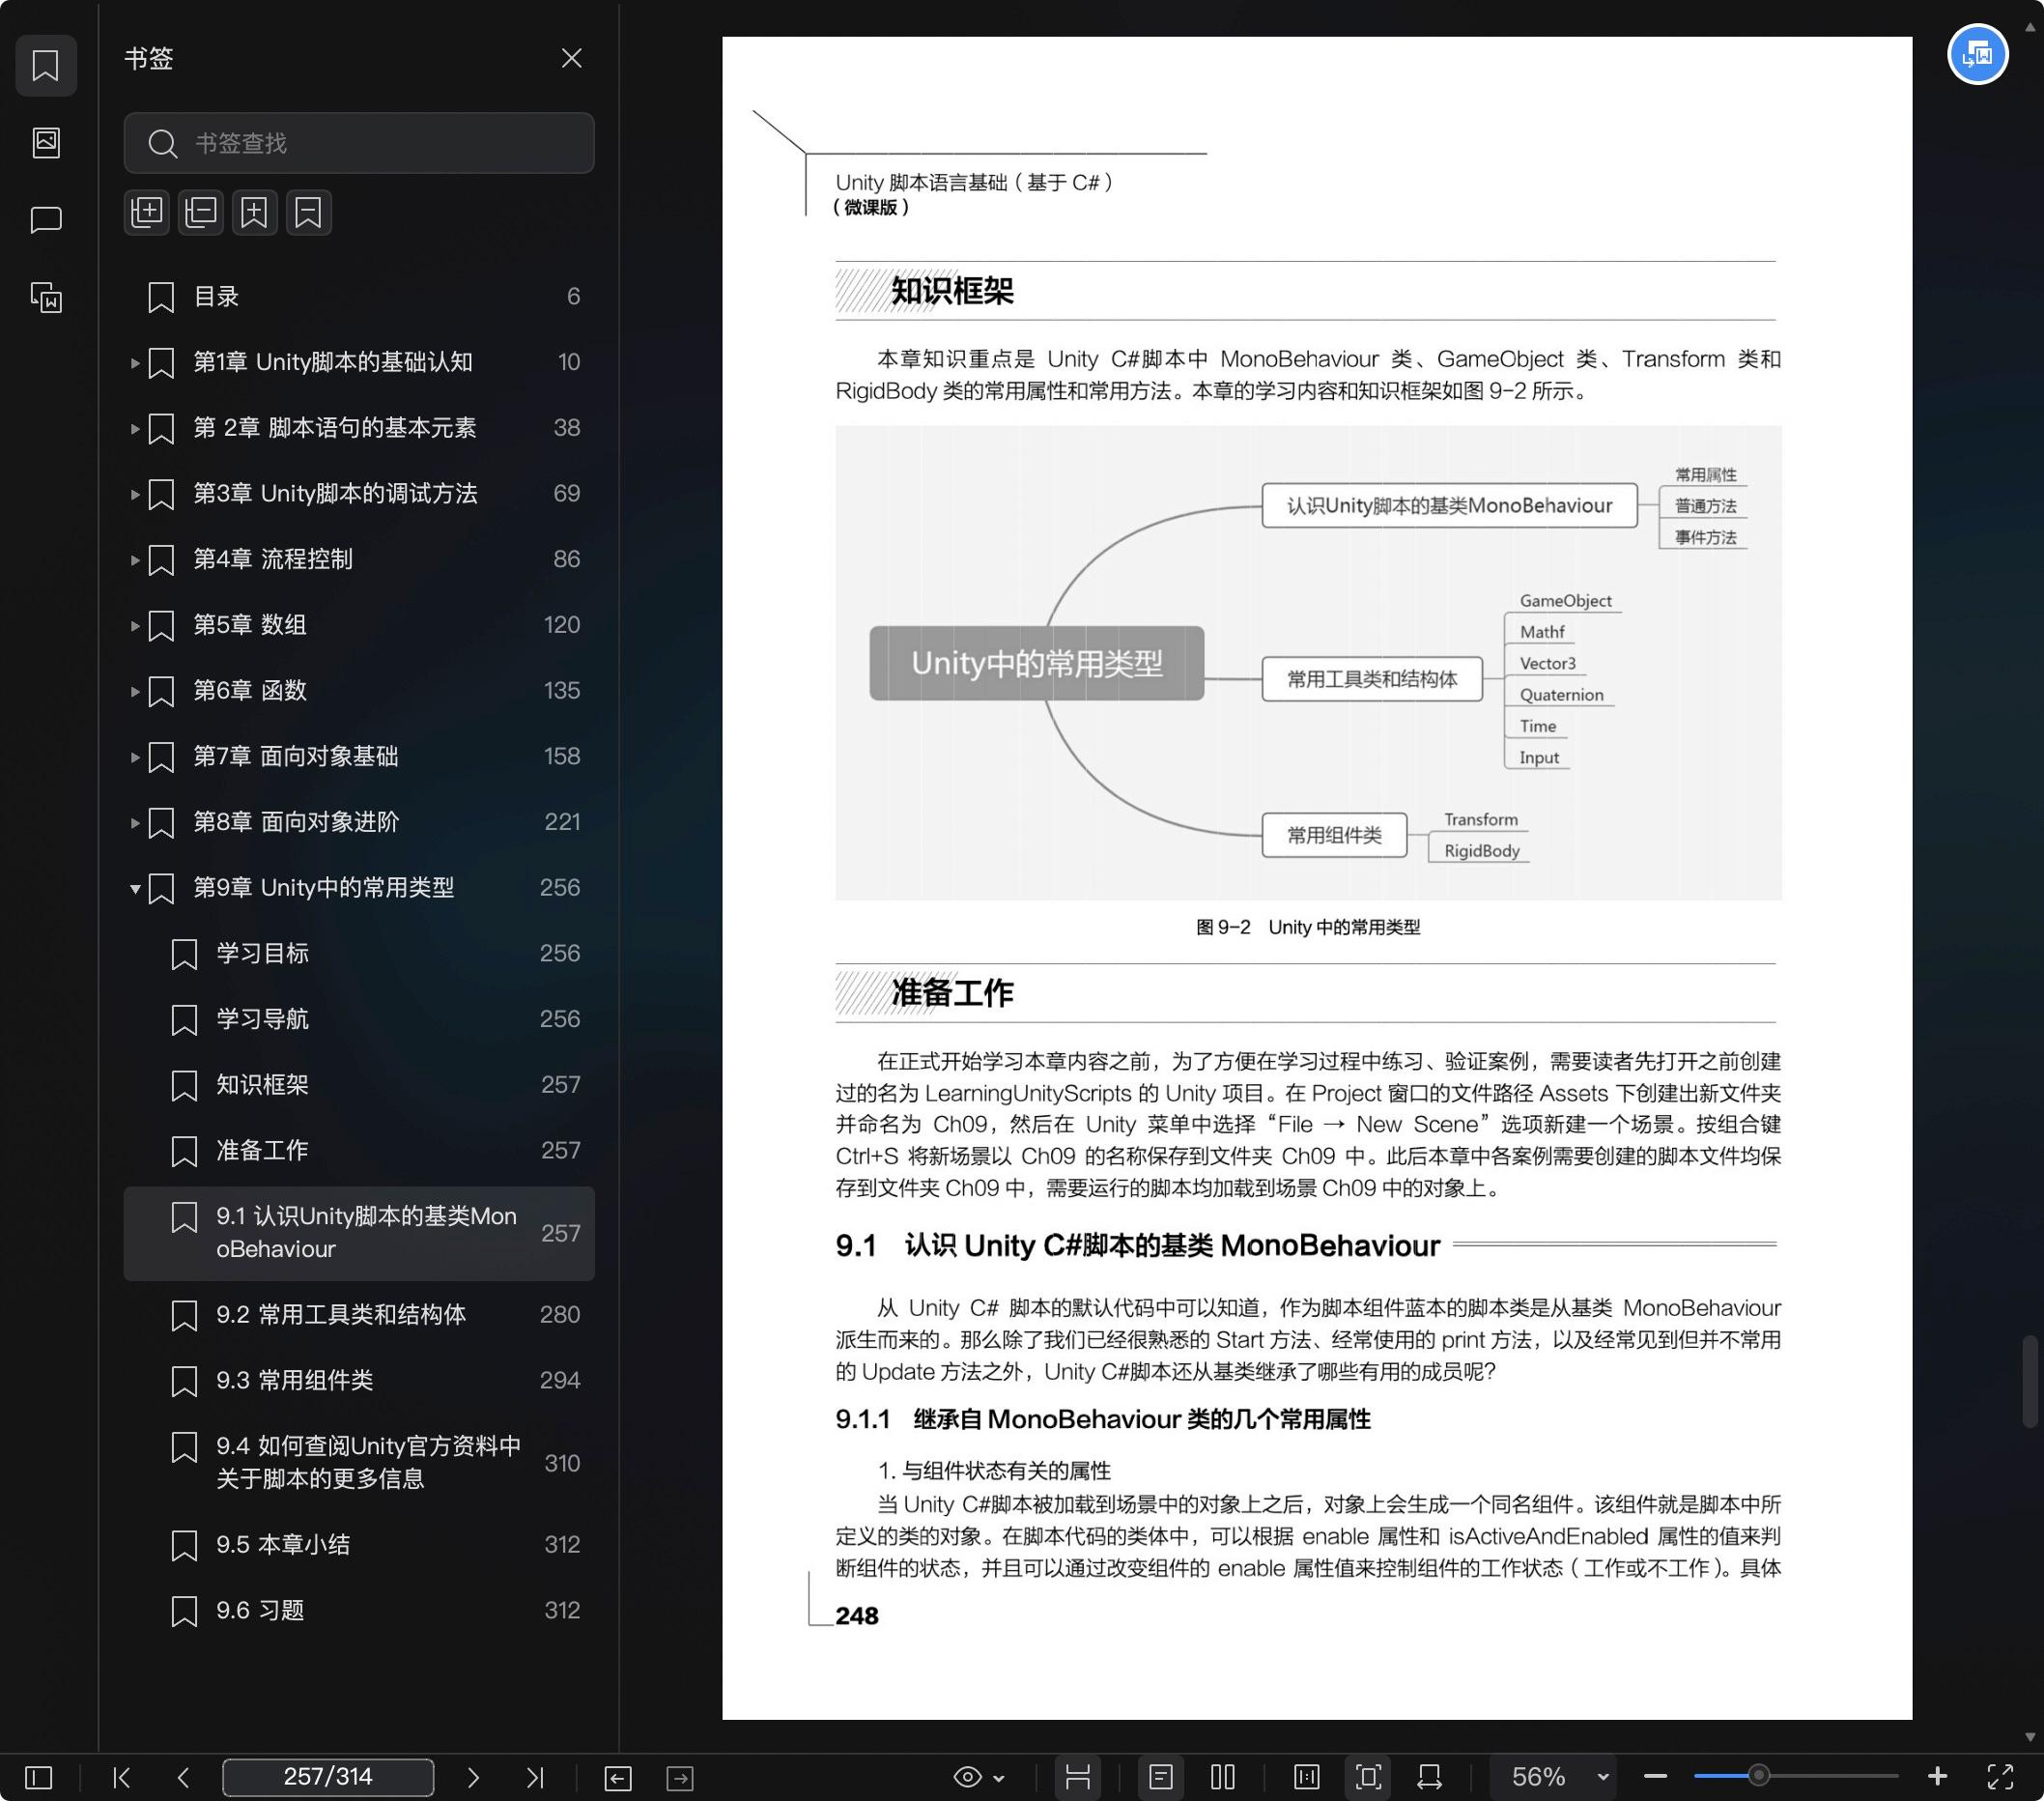This screenshot has width=2044, height=1801.
Task: Go forward to next view icon
Action: (680, 1778)
